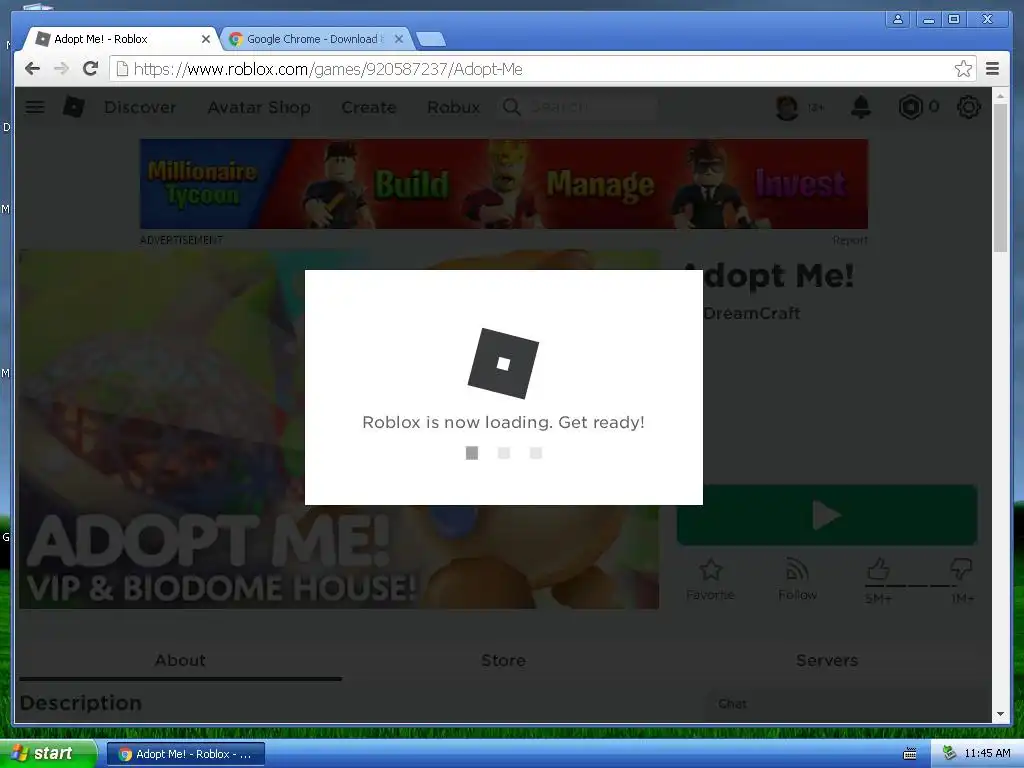Image resolution: width=1024 pixels, height=768 pixels.
Task: Click the Millionaire Tycoon advertisement banner
Action: [x=504, y=184]
